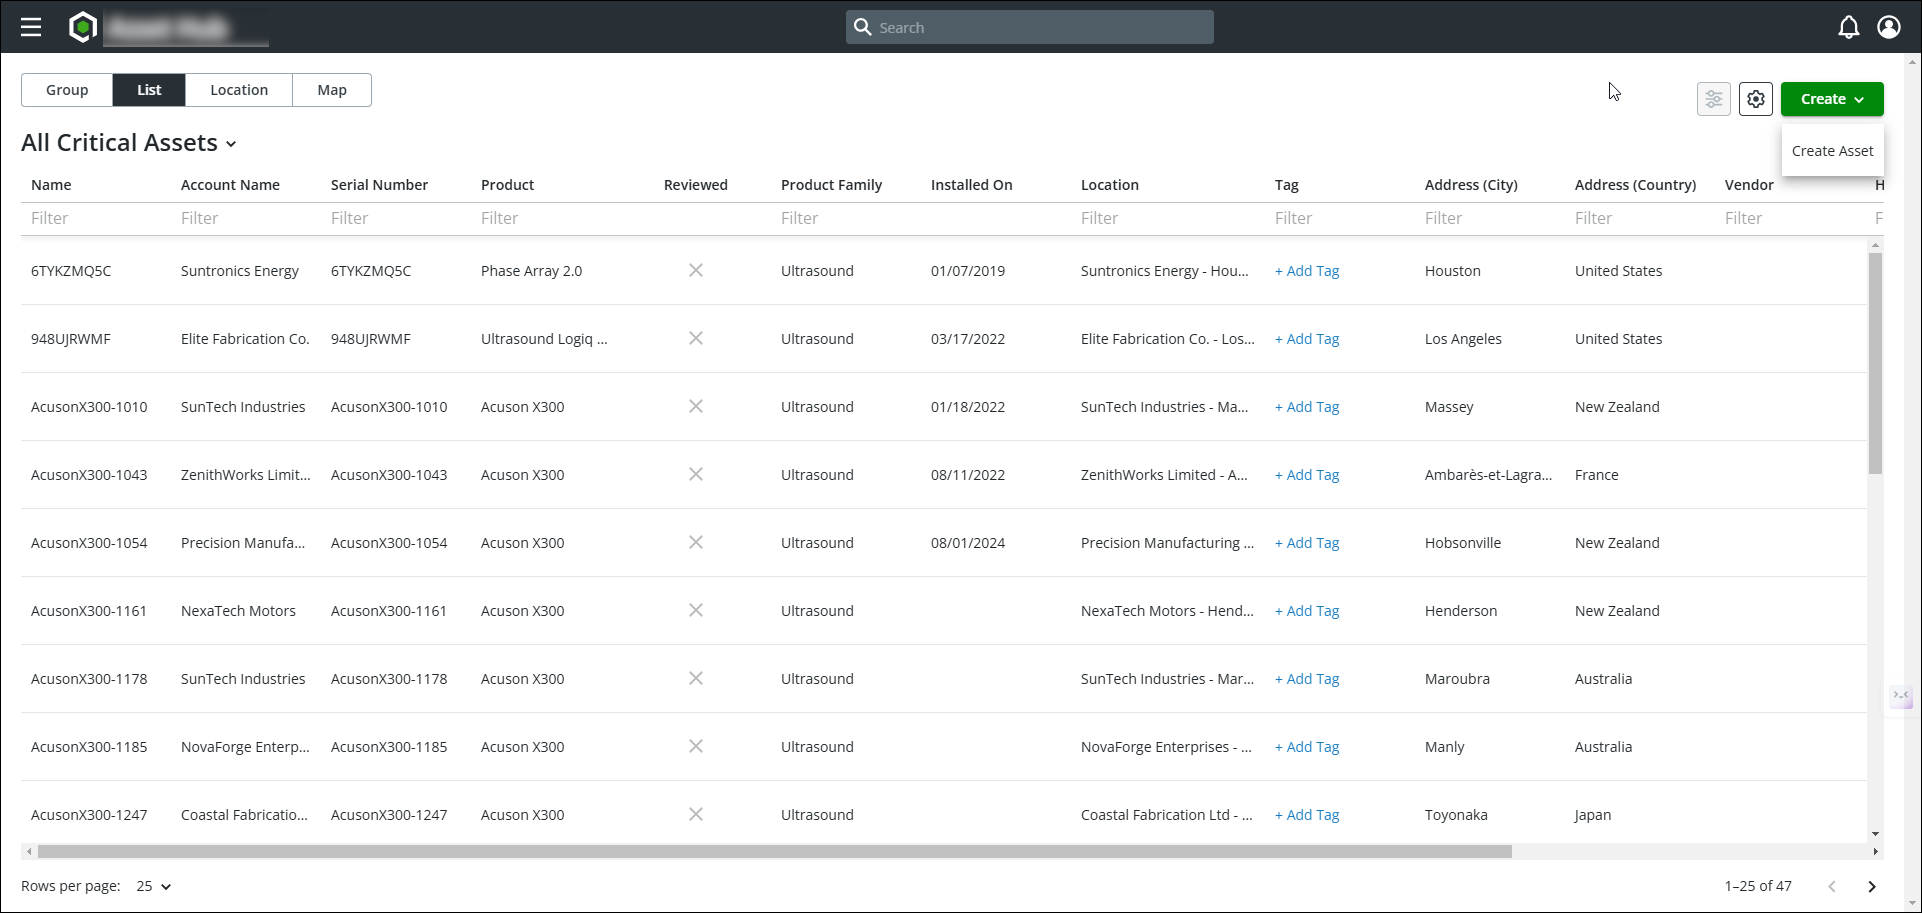Add a tag to 948UJRWMF
Image resolution: width=1922 pixels, height=913 pixels.
1307,339
